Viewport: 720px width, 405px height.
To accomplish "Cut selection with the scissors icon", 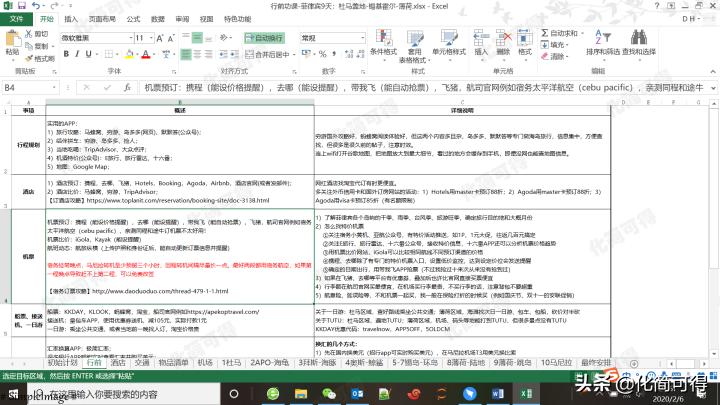I will [37, 34].
